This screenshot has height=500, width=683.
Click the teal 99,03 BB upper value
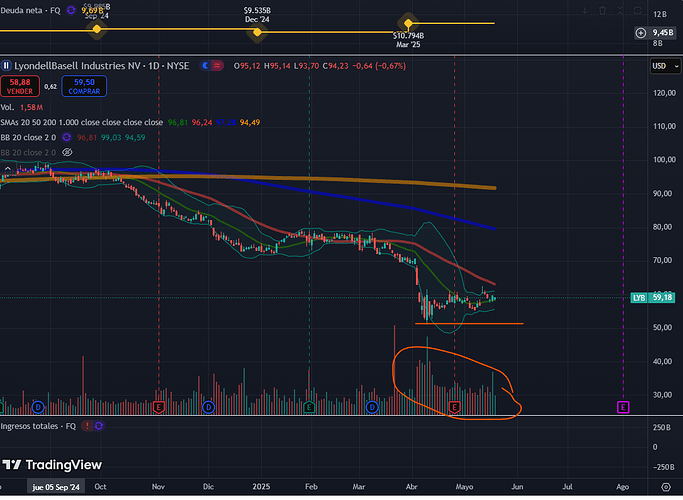click(x=111, y=138)
